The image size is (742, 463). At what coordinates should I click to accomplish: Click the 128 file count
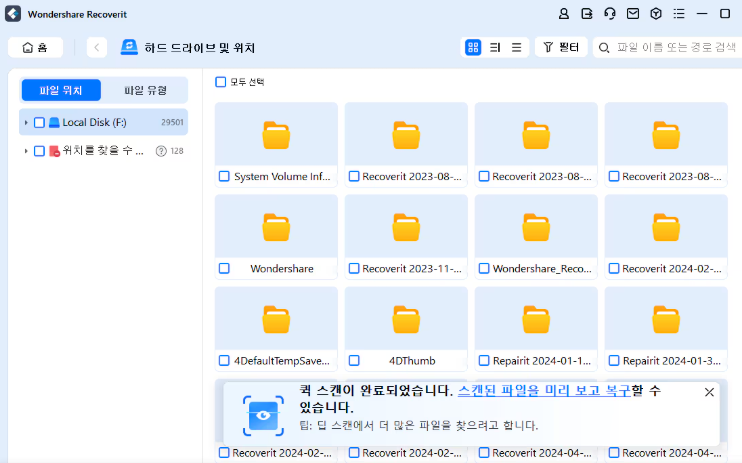177,151
